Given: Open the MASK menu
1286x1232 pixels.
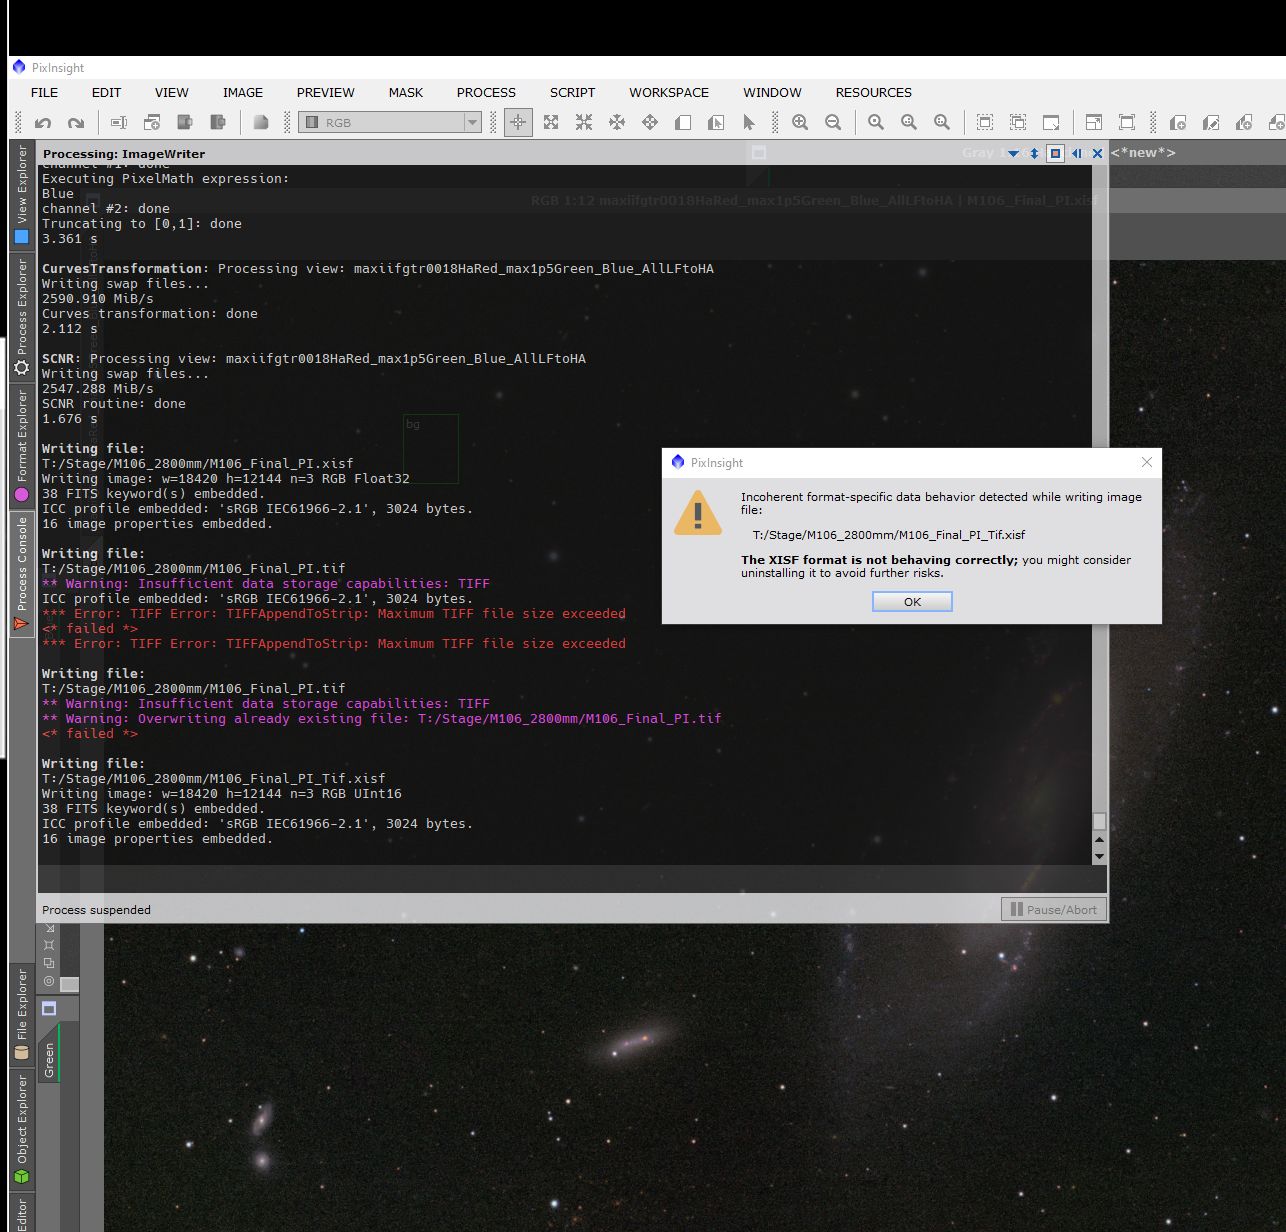Looking at the screenshot, I should coord(406,92).
